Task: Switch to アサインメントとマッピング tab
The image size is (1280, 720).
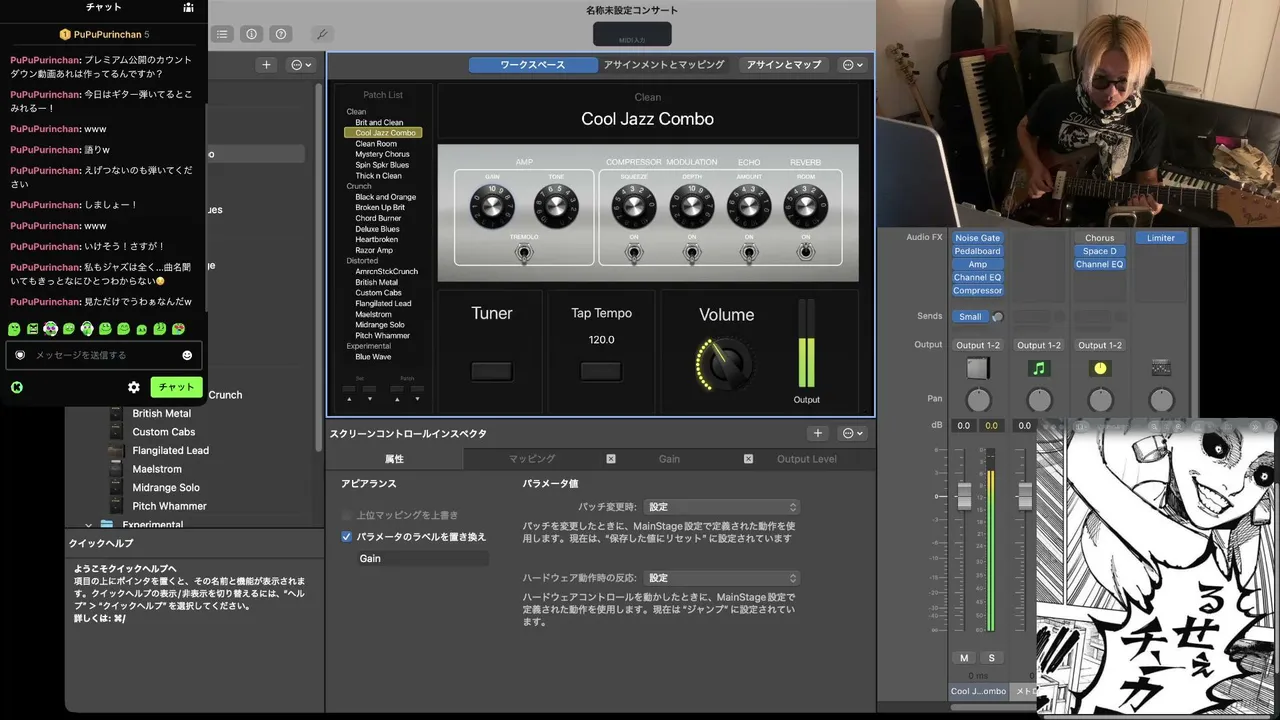Action: coord(664,65)
